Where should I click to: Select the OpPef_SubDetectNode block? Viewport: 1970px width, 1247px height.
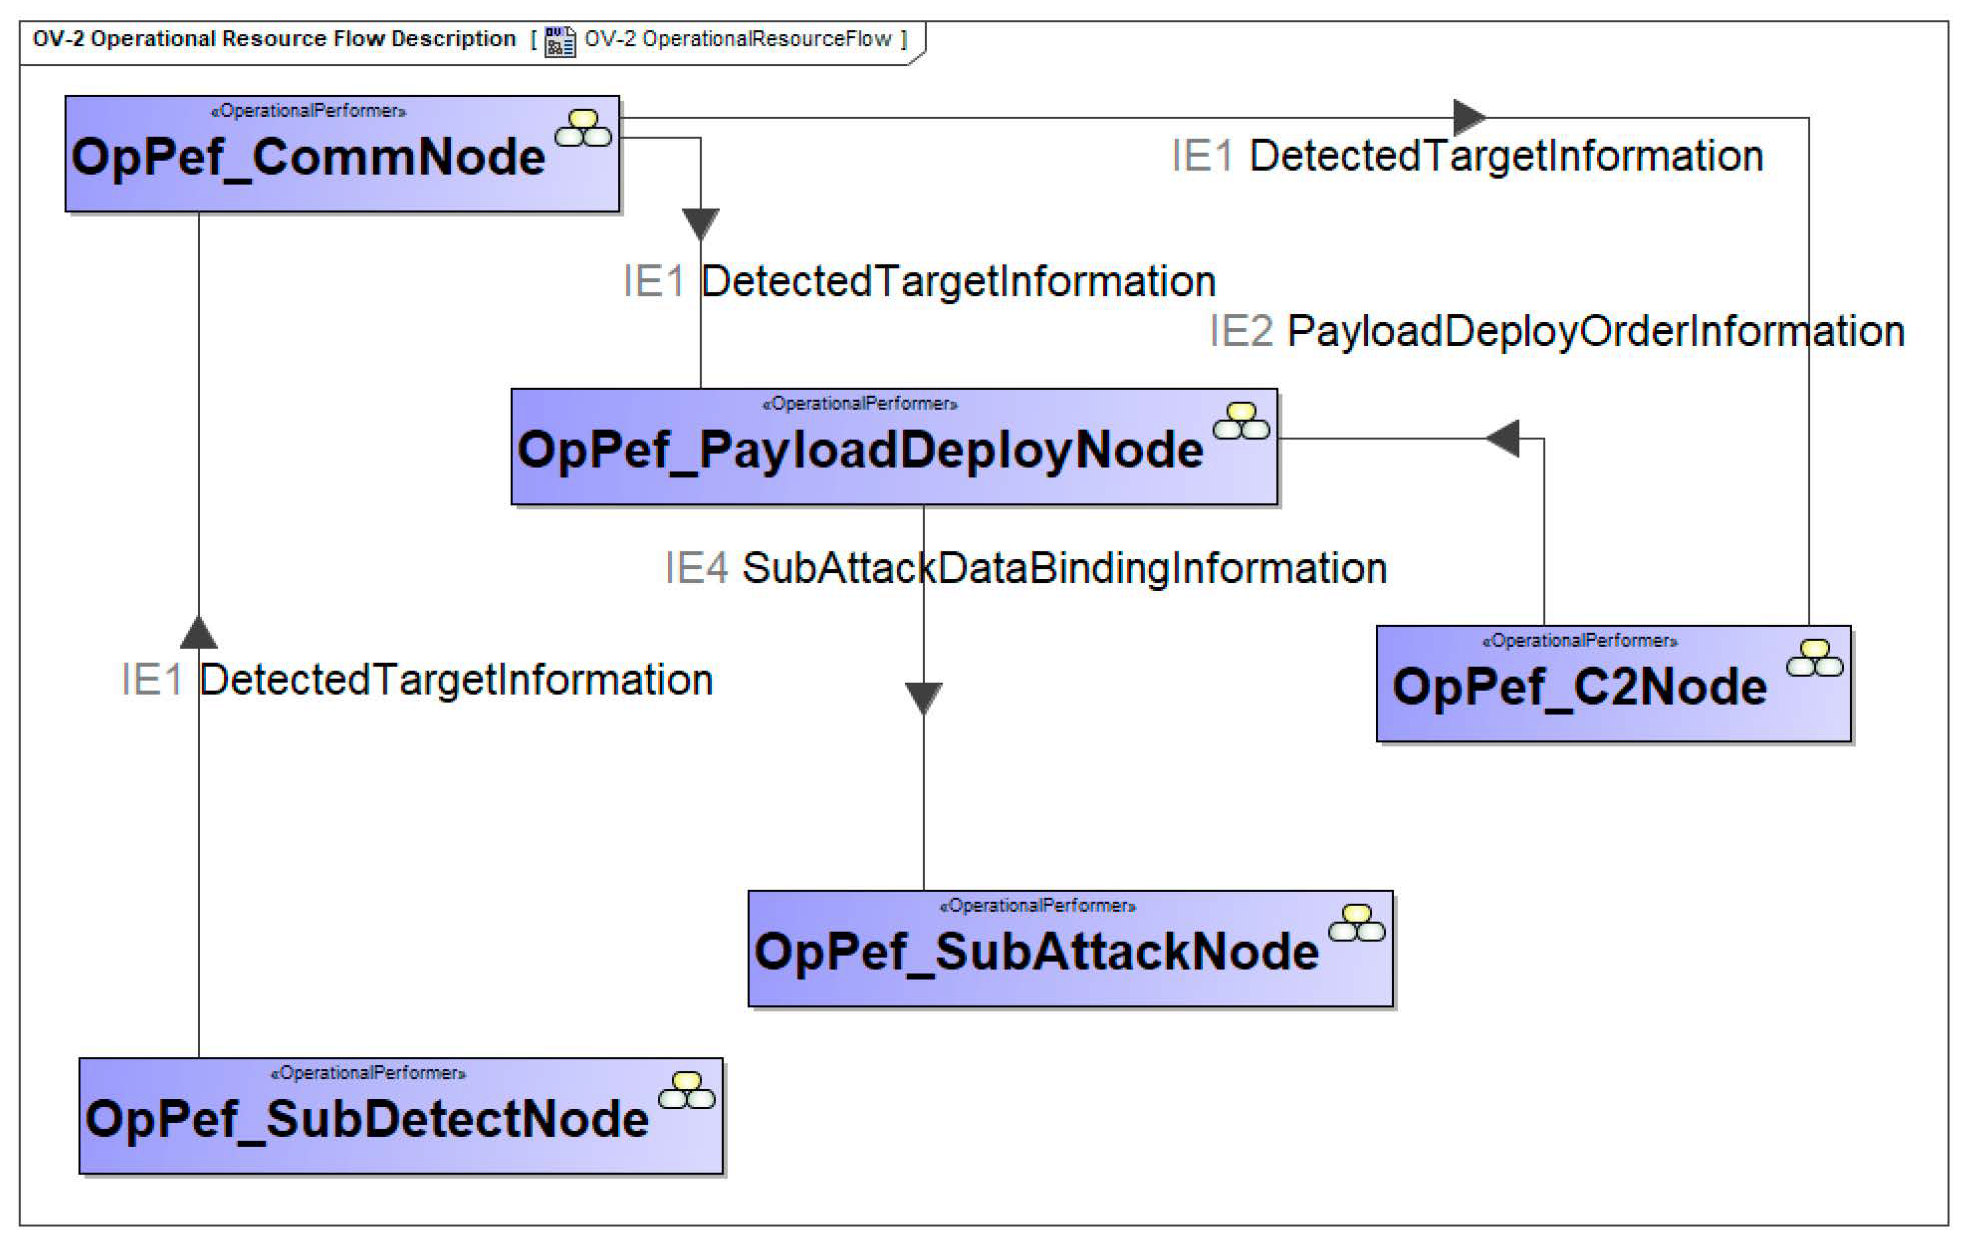pyautogui.click(x=400, y=1117)
